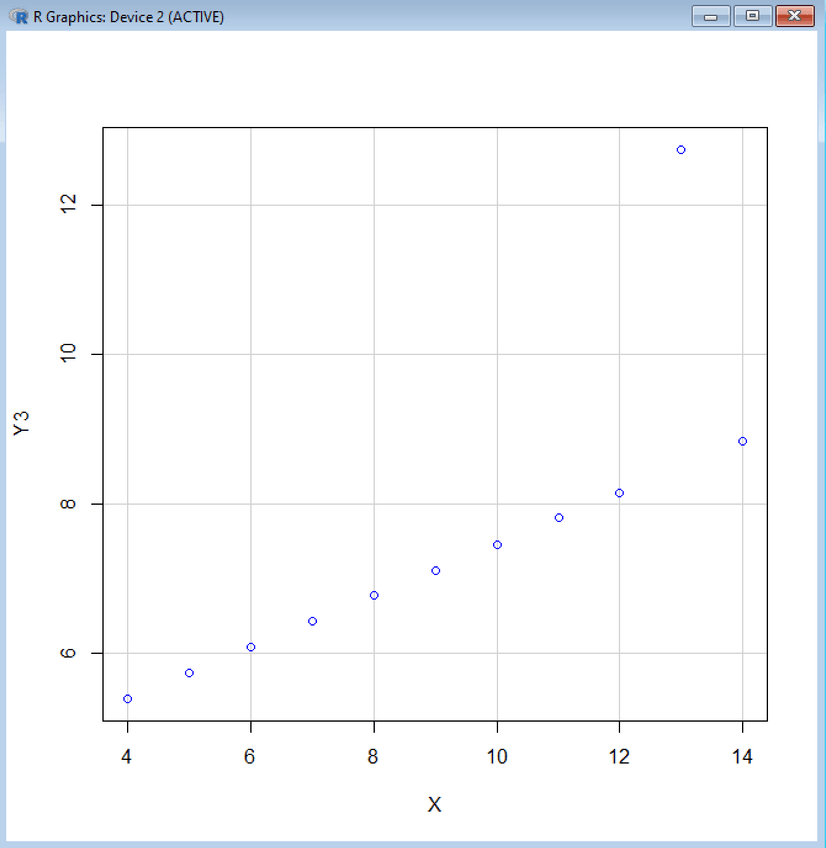Select the data point at X=10
Image resolution: width=826 pixels, height=848 pixels.
(x=498, y=545)
